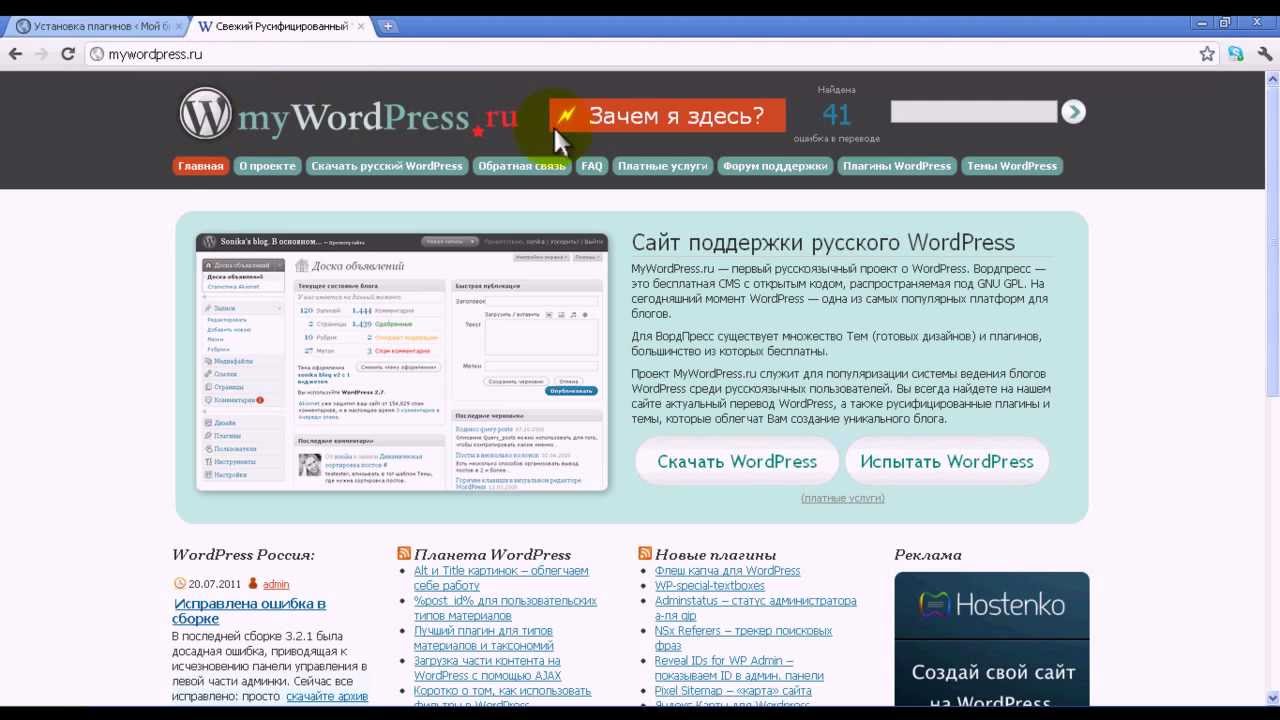Viewport: 1280px width, 720px height.
Task: Open the Skype extension icon in the toolbar
Action: click(x=1237, y=54)
